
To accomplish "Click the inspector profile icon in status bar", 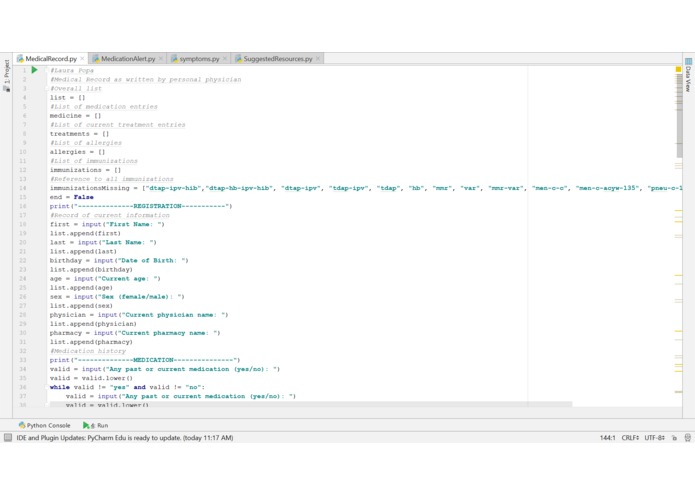I will 687,438.
